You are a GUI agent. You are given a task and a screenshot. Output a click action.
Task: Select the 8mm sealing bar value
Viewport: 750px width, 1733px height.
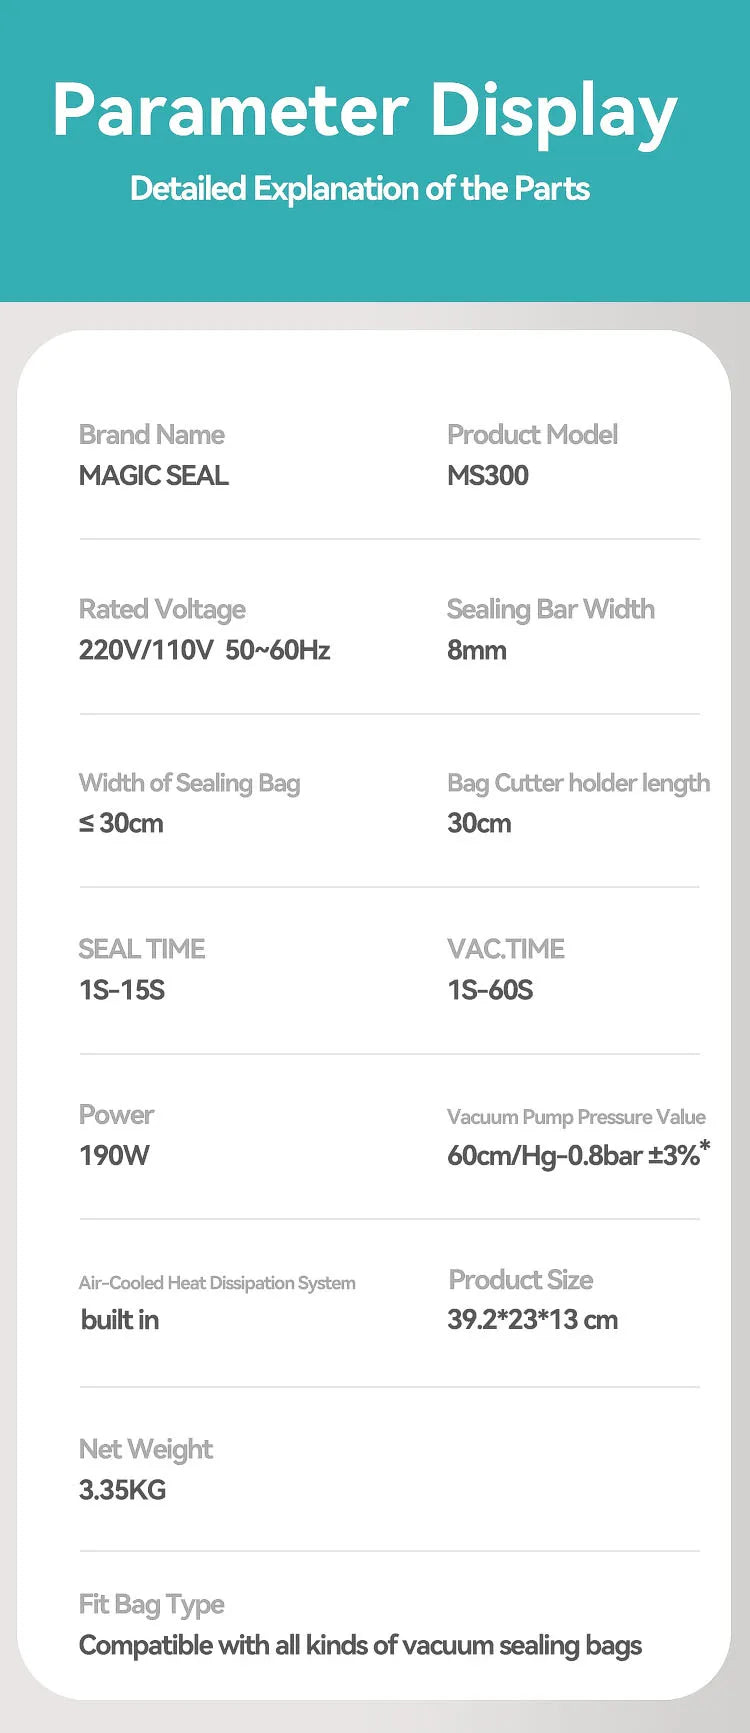(477, 650)
